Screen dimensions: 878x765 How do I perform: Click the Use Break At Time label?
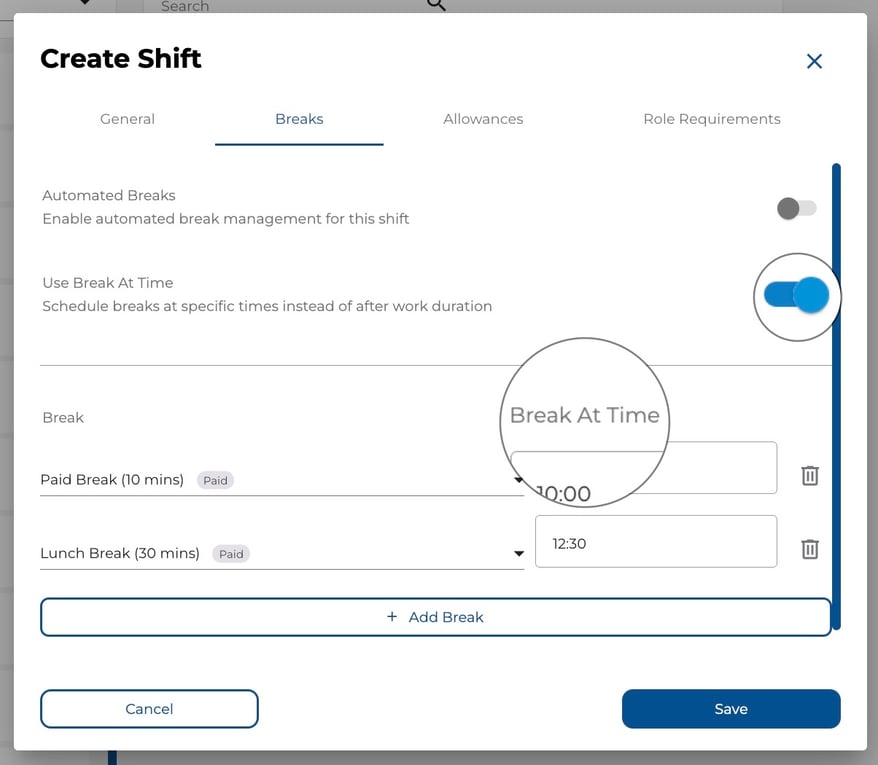[108, 283]
